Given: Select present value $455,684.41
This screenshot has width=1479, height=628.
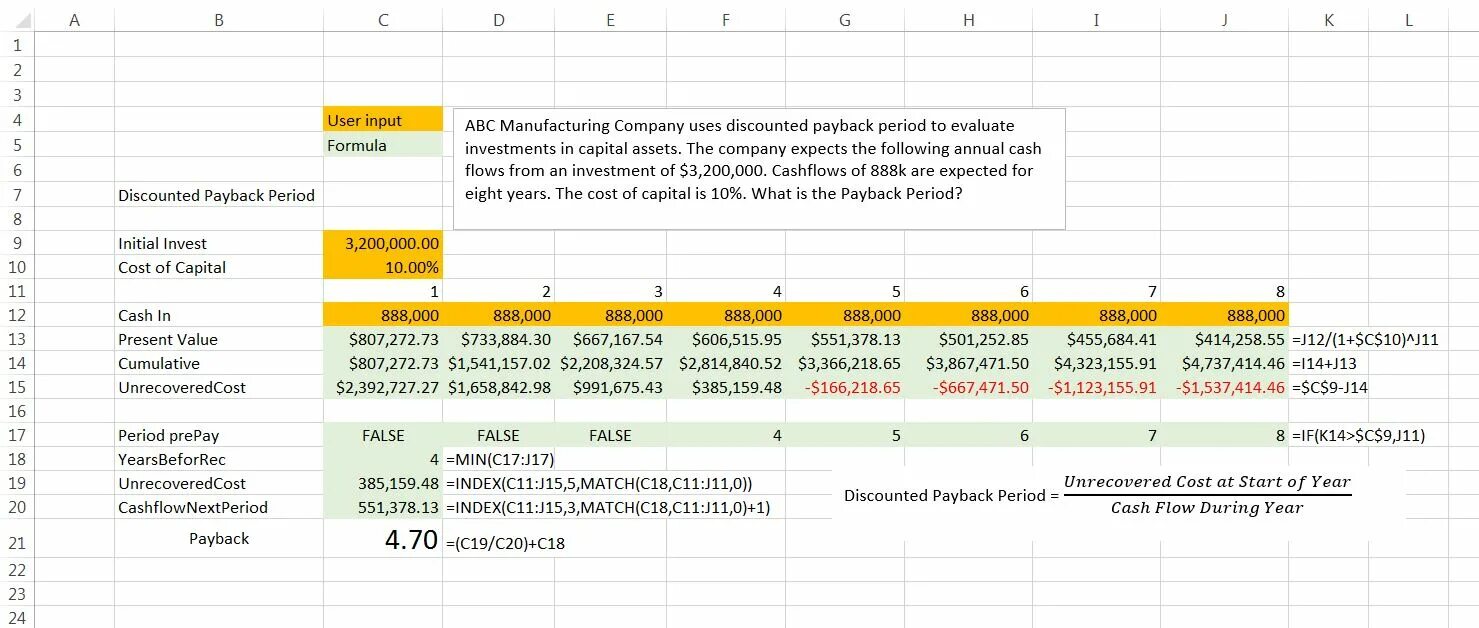Looking at the screenshot, I should point(1097,339).
